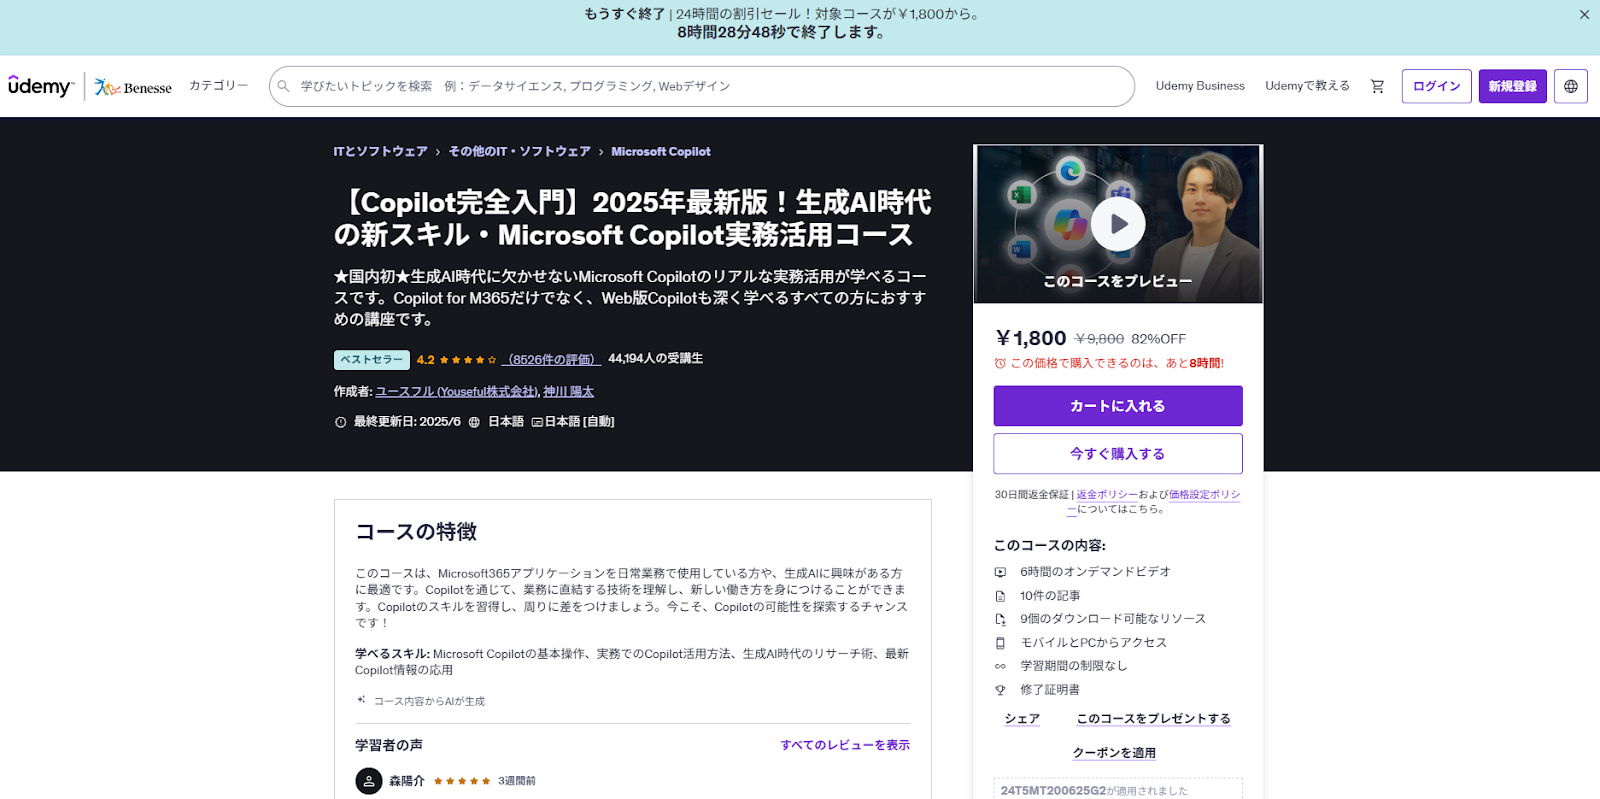Viewport: 1600px width, 799px height.
Task: Click the 新規登録 button
Action: [x=1513, y=86]
